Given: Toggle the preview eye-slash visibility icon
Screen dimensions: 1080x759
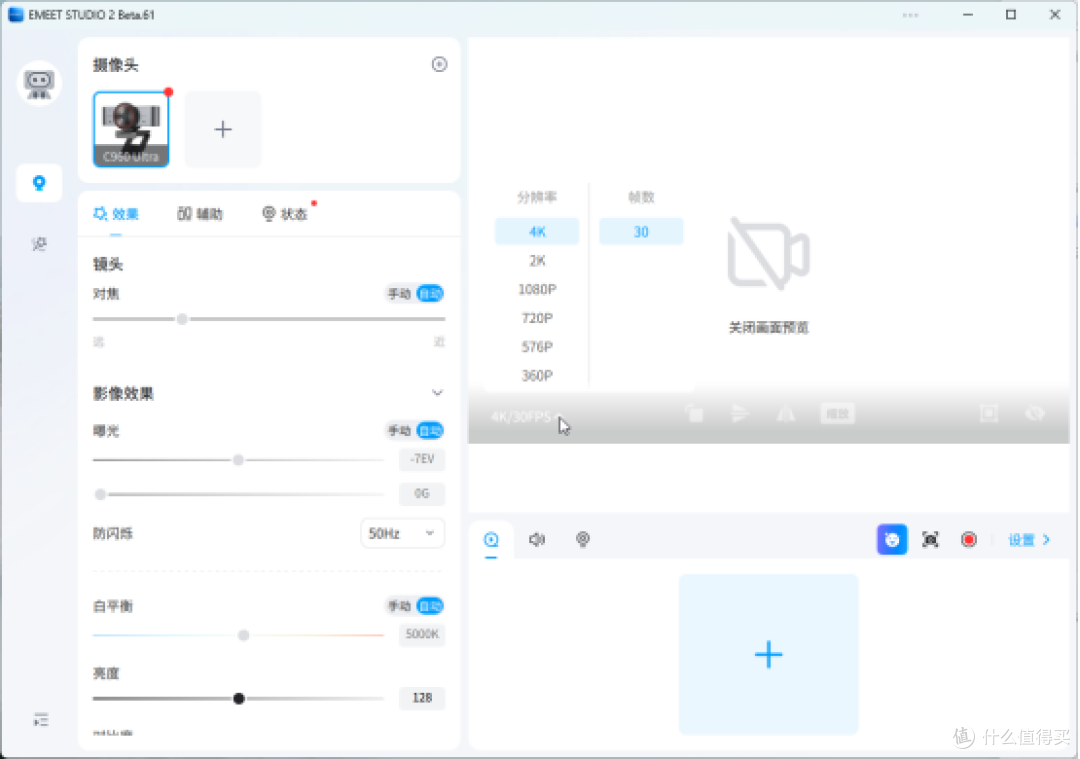Looking at the screenshot, I should click(x=1035, y=414).
